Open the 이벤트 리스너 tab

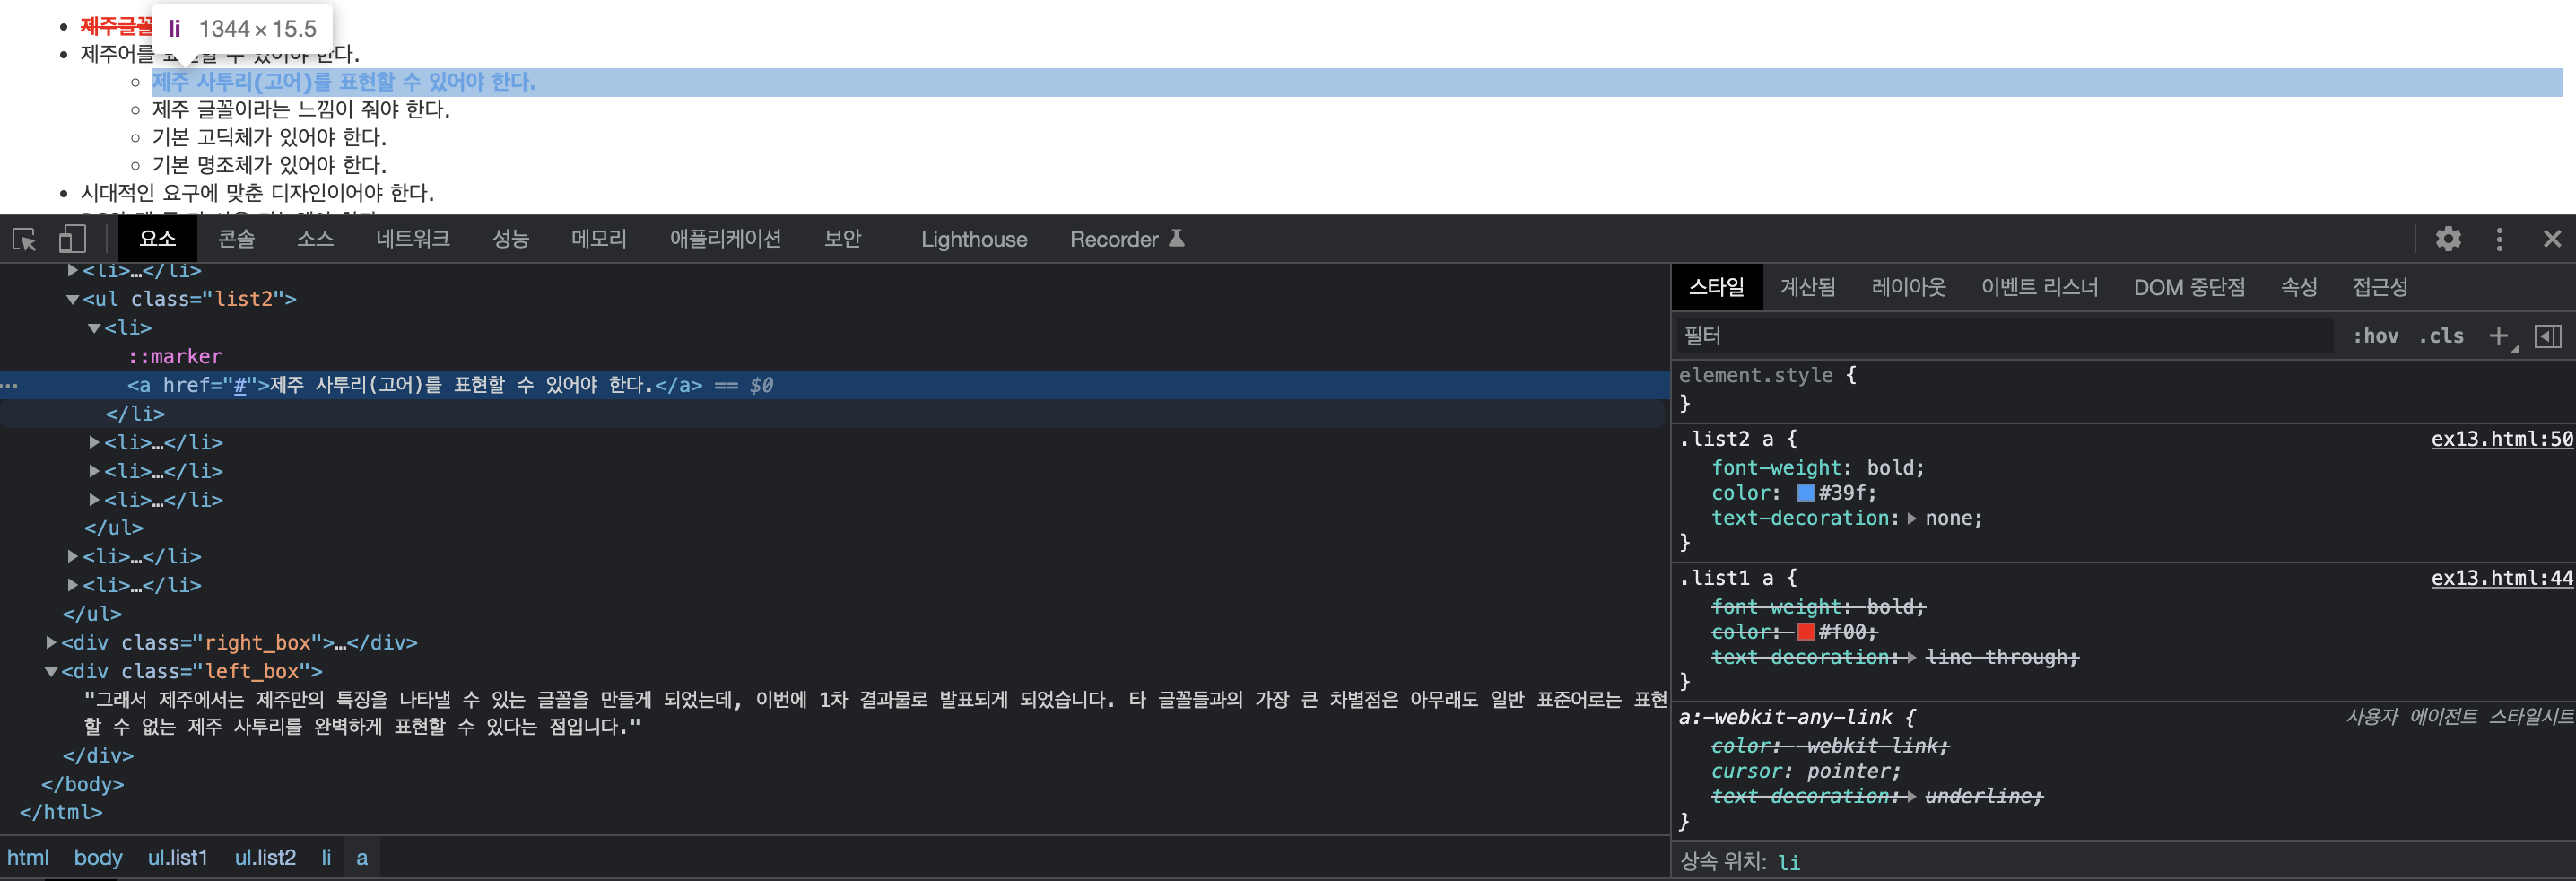[x=2039, y=287]
